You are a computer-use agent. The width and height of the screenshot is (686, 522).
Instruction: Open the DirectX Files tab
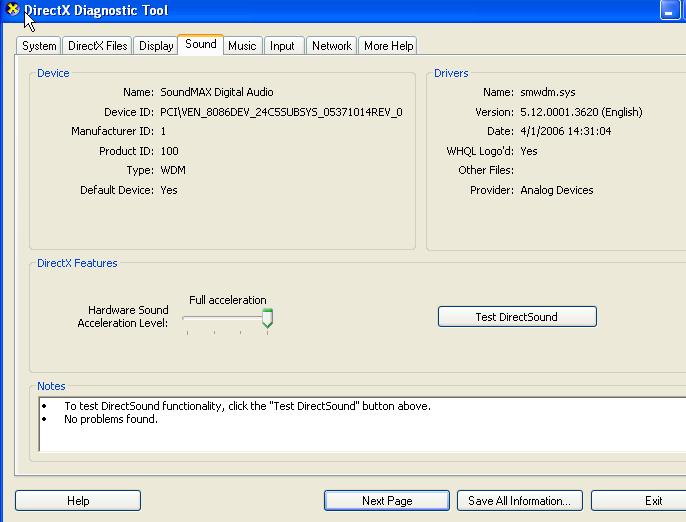click(97, 46)
